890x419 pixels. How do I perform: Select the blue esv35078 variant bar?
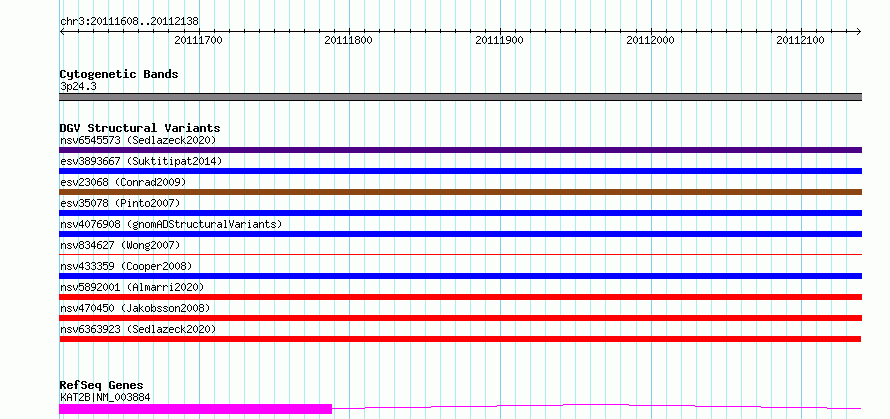coord(460,213)
